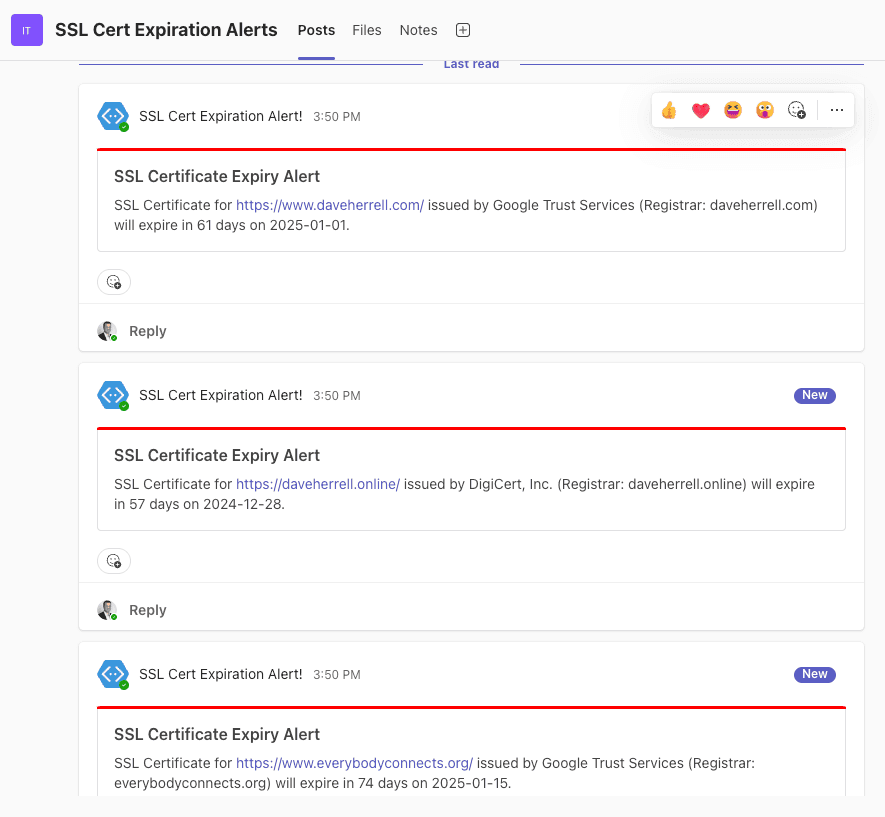
Task: Switch to the Notes tab
Action: point(418,30)
